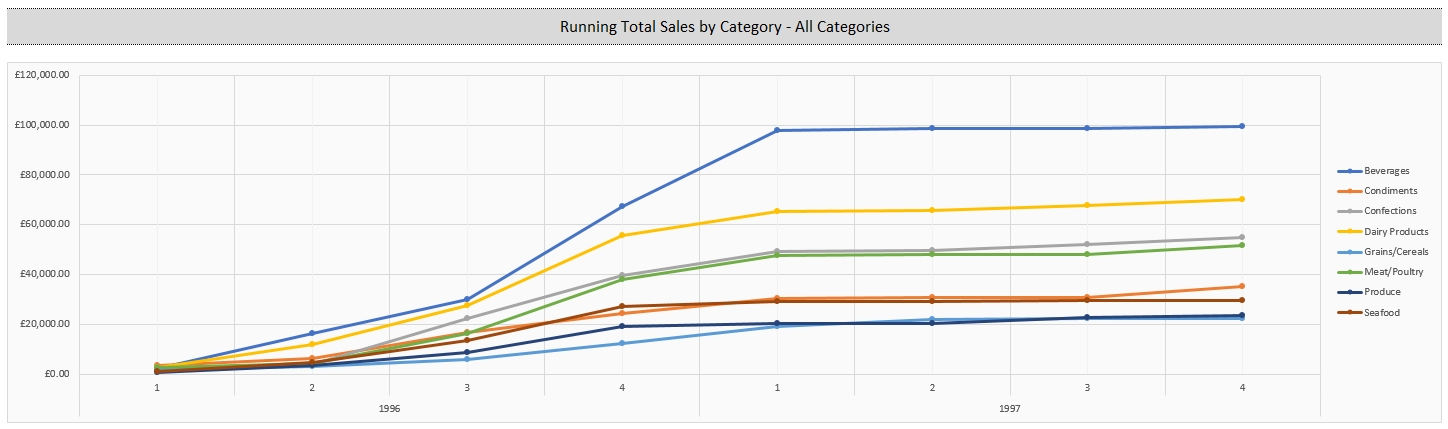Click the 1997 year axis label
The image size is (1448, 429).
(1010, 409)
